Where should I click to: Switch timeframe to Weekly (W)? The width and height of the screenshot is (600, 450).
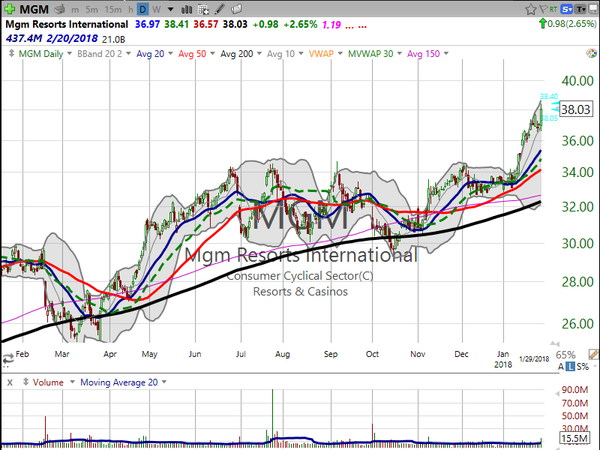pyautogui.click(x=156, y=9)
